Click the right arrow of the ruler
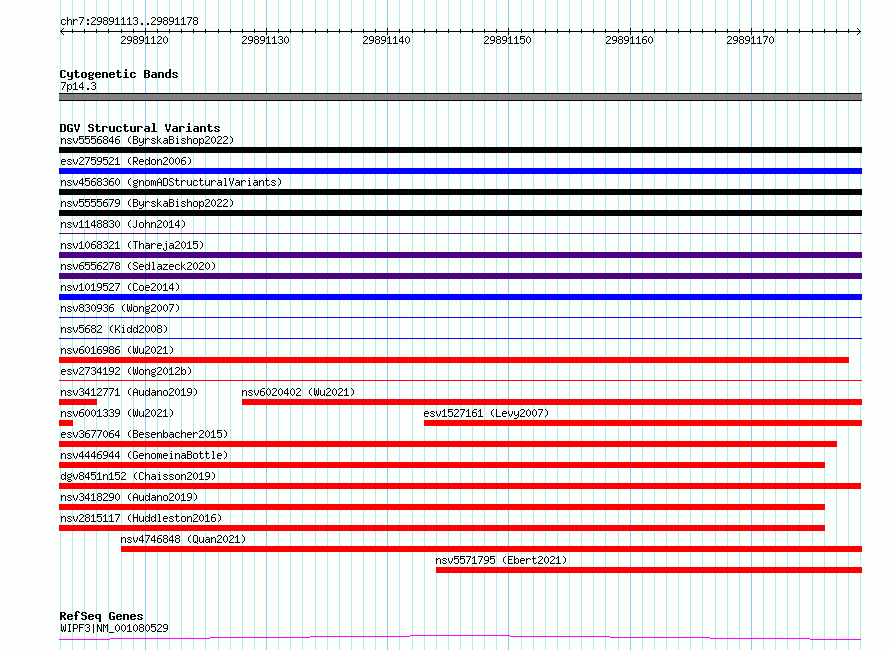 pos(858,32)
